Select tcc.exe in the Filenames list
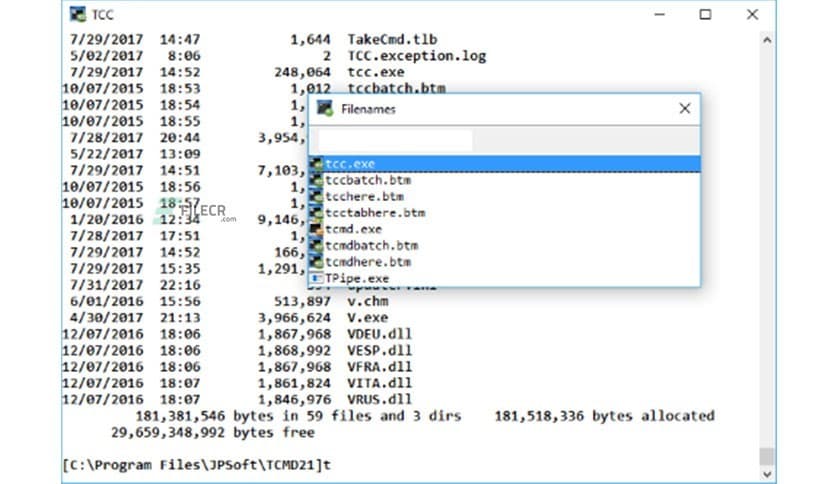This screenshot has width=836, height=484. (x=504, y=164)
